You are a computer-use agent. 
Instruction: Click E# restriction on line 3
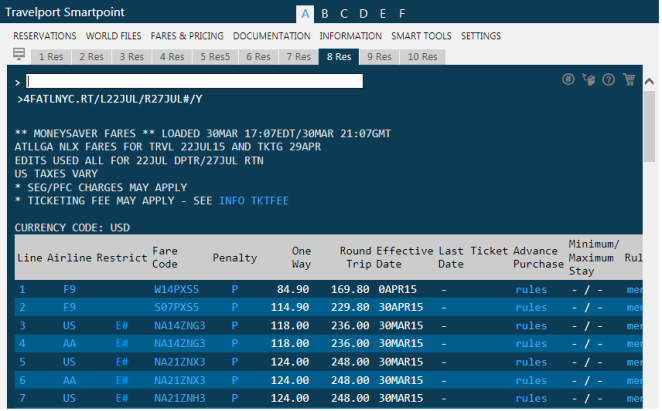click(x=122, y=326)
